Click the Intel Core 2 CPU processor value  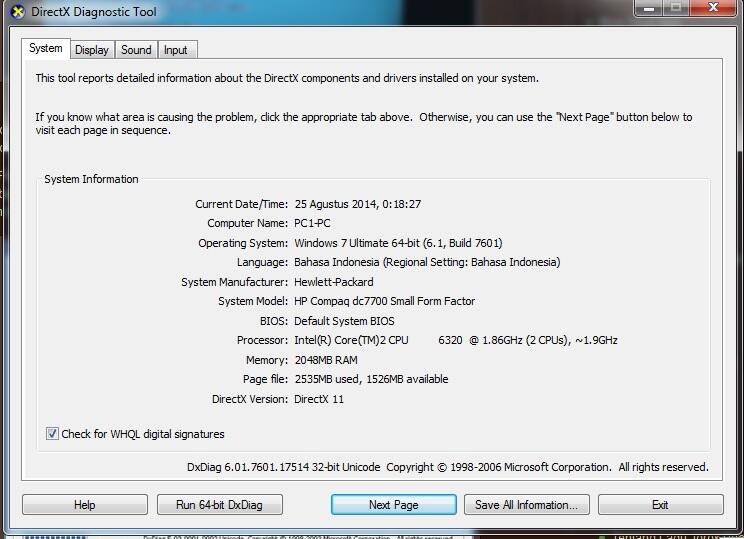456,340
